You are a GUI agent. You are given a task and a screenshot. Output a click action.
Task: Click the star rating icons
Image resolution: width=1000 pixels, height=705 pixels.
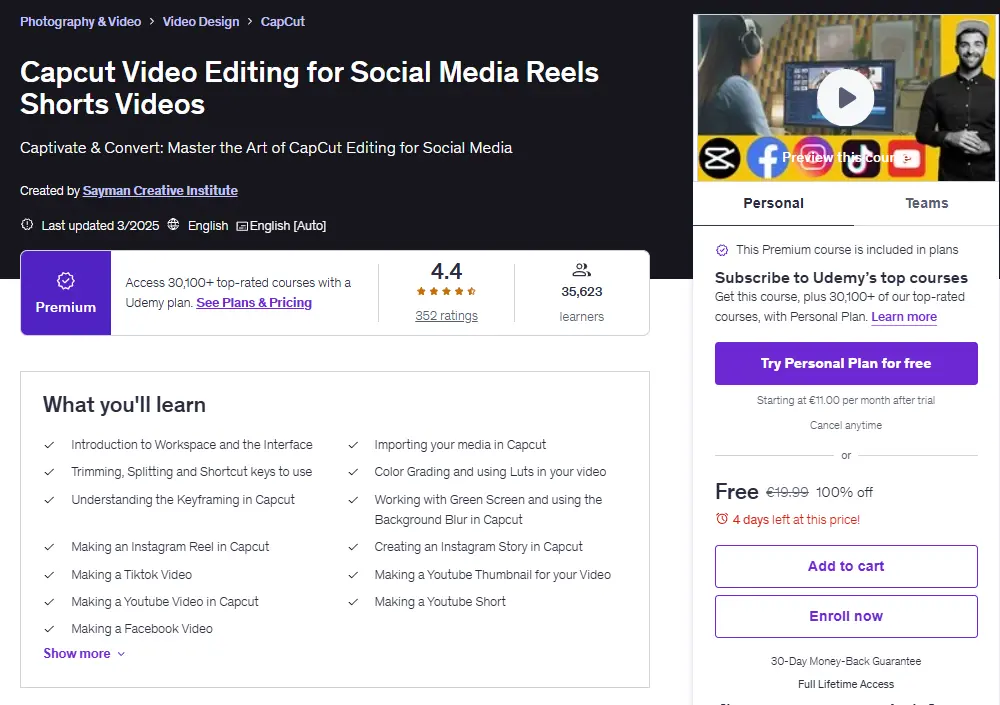click(x=446, y=292)
